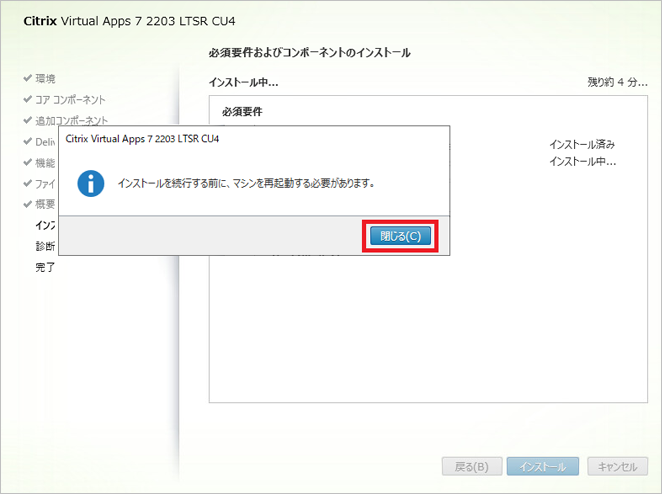Select the 環境 step in sidebar
Viewport: 662px width, 494px height.
[45, 79]
